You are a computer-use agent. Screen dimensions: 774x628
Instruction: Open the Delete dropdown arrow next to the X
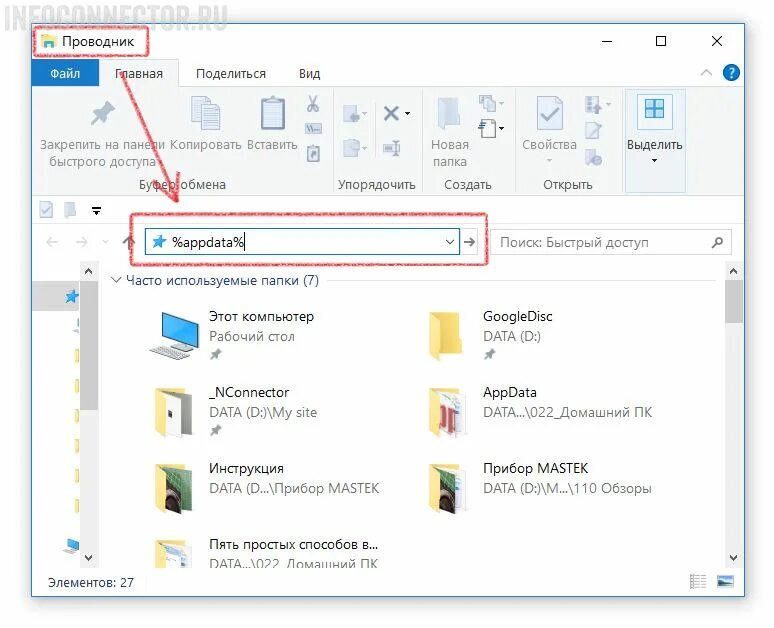pos(408,114)
